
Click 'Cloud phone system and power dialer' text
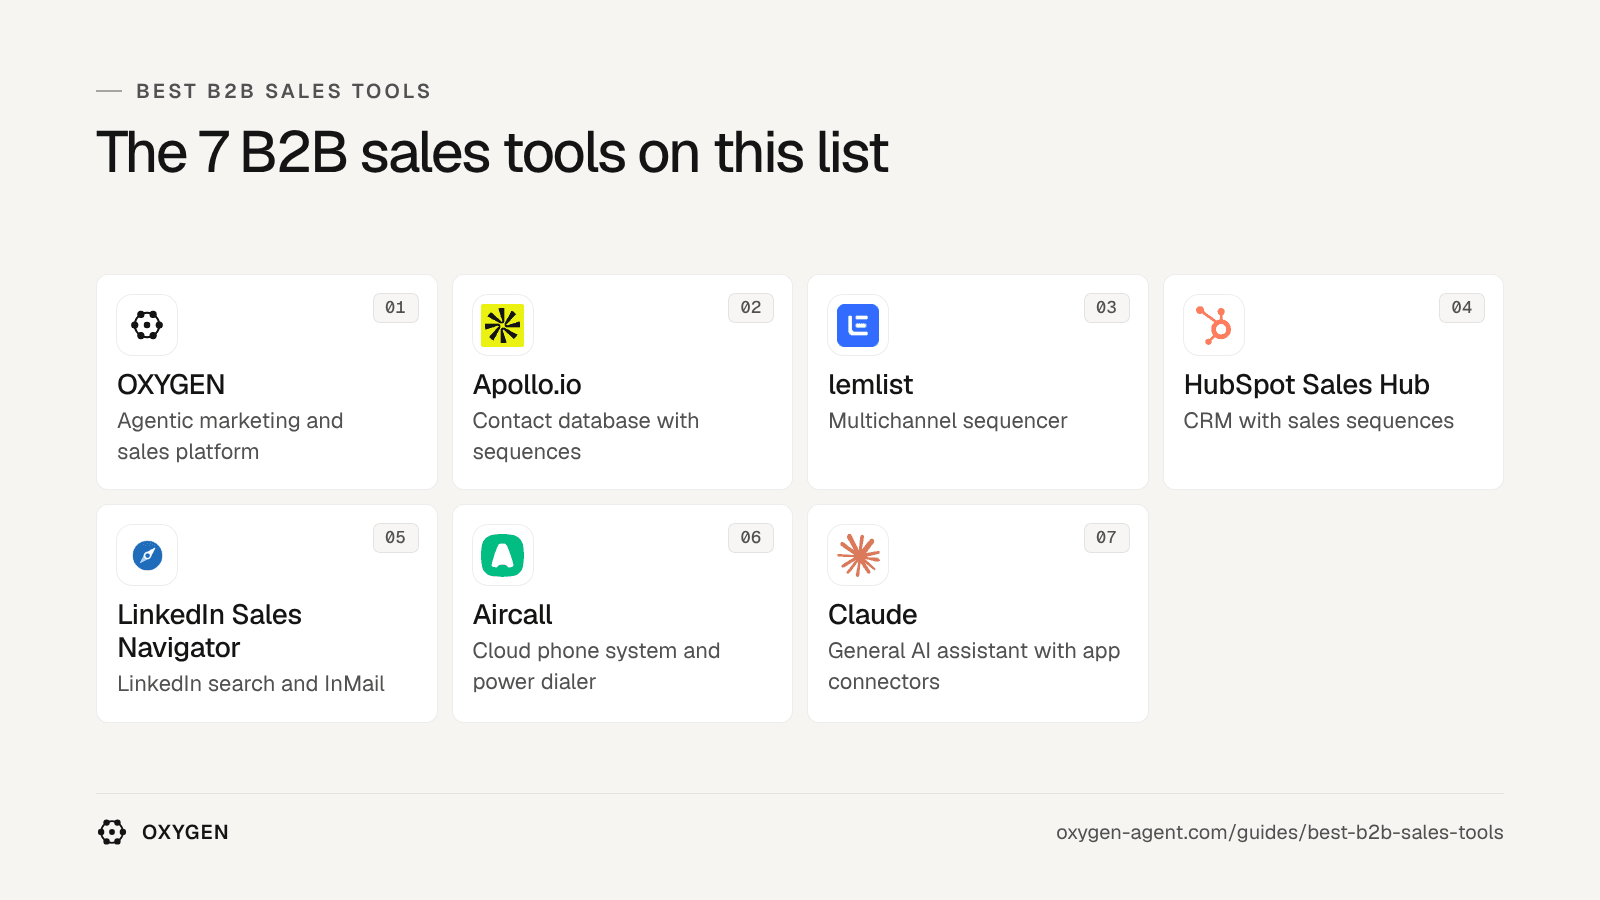coord(597,666)
